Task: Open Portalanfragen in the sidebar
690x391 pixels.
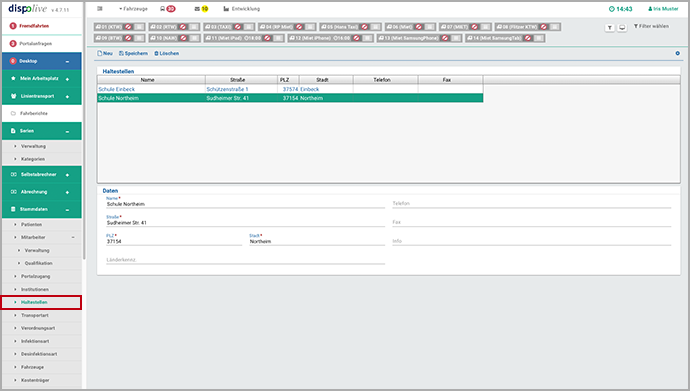Action: point(42,44)
